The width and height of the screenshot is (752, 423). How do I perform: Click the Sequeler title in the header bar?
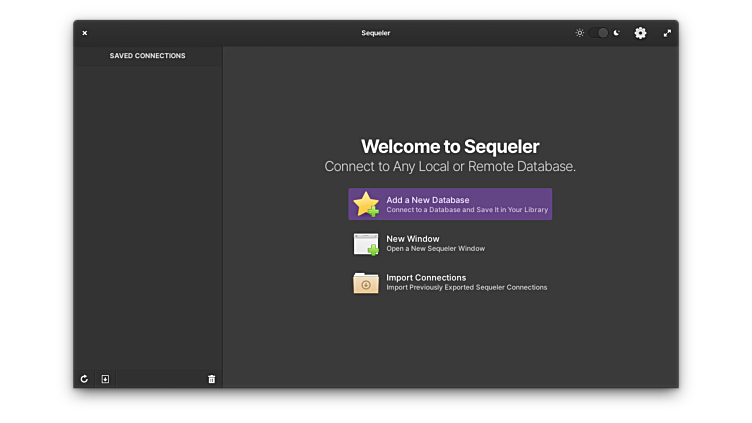[x=376, y=33]
